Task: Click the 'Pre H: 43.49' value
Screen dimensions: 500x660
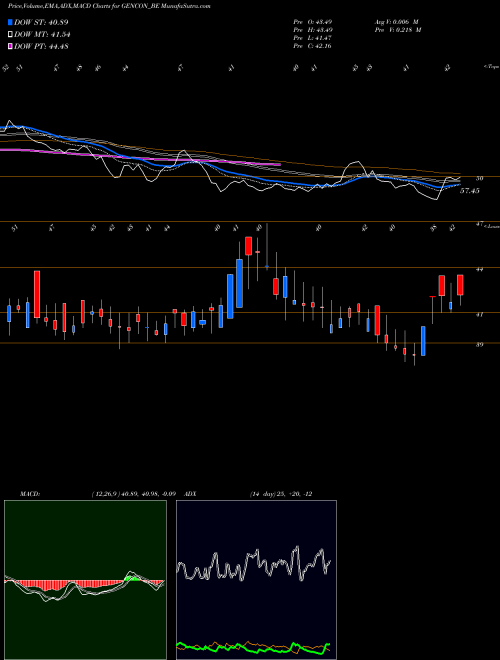Action: (x=313, y=30)
